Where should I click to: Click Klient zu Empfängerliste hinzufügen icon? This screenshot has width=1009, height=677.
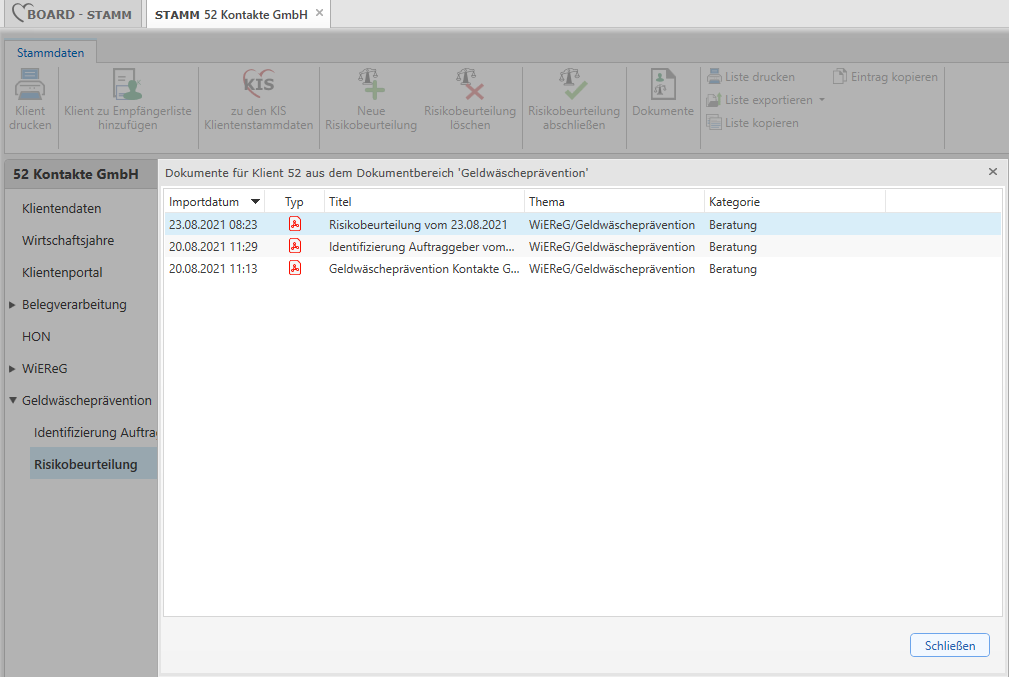tap(127, 84)
